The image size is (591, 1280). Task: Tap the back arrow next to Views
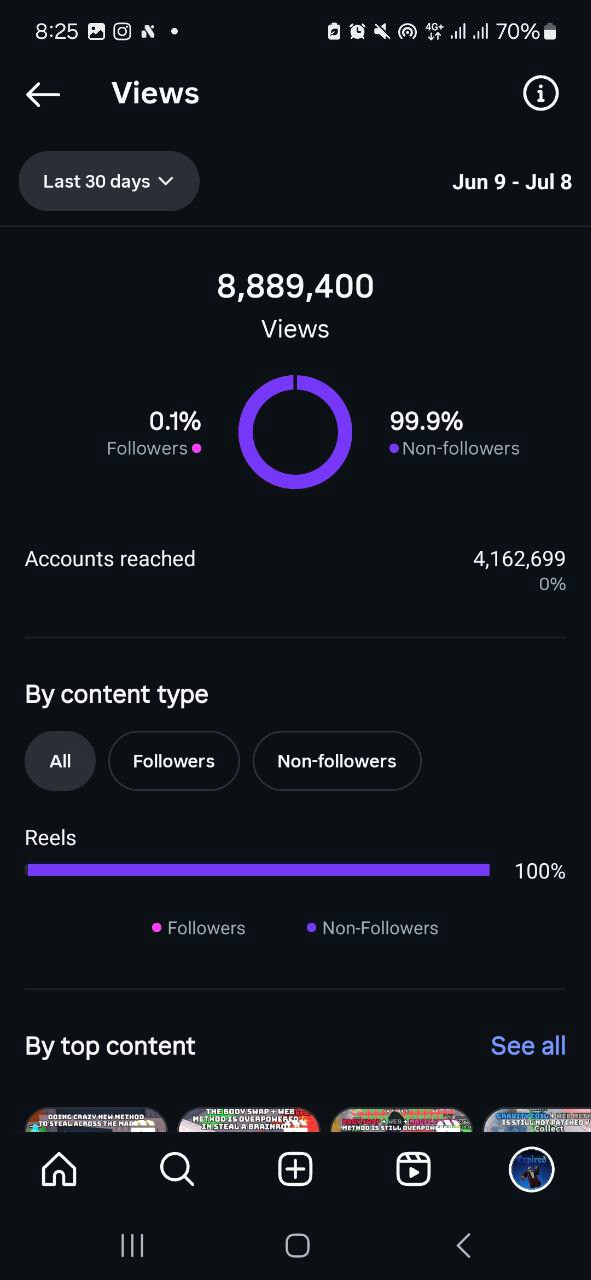[x=43, y=94]
